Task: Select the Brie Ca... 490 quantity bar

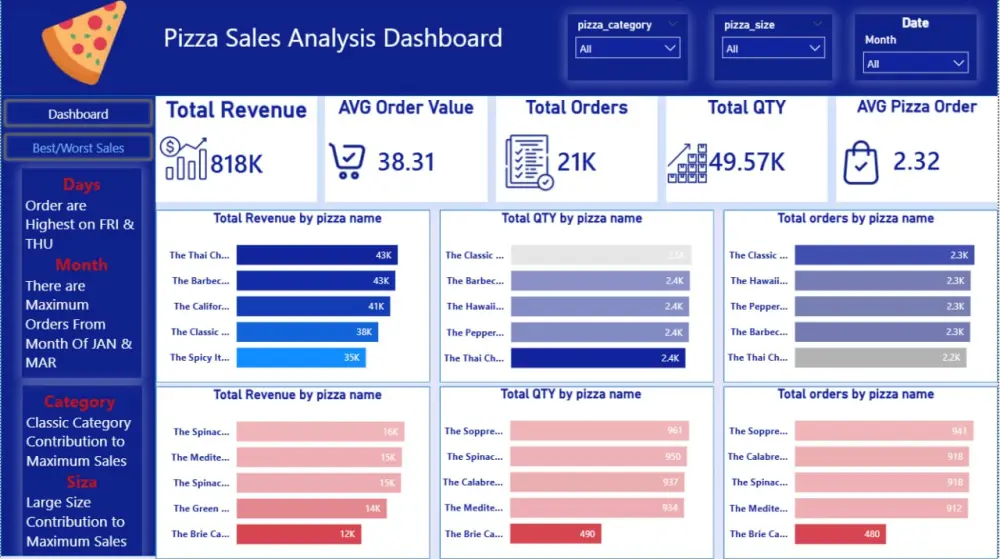Action: click(x=555, y=534)
